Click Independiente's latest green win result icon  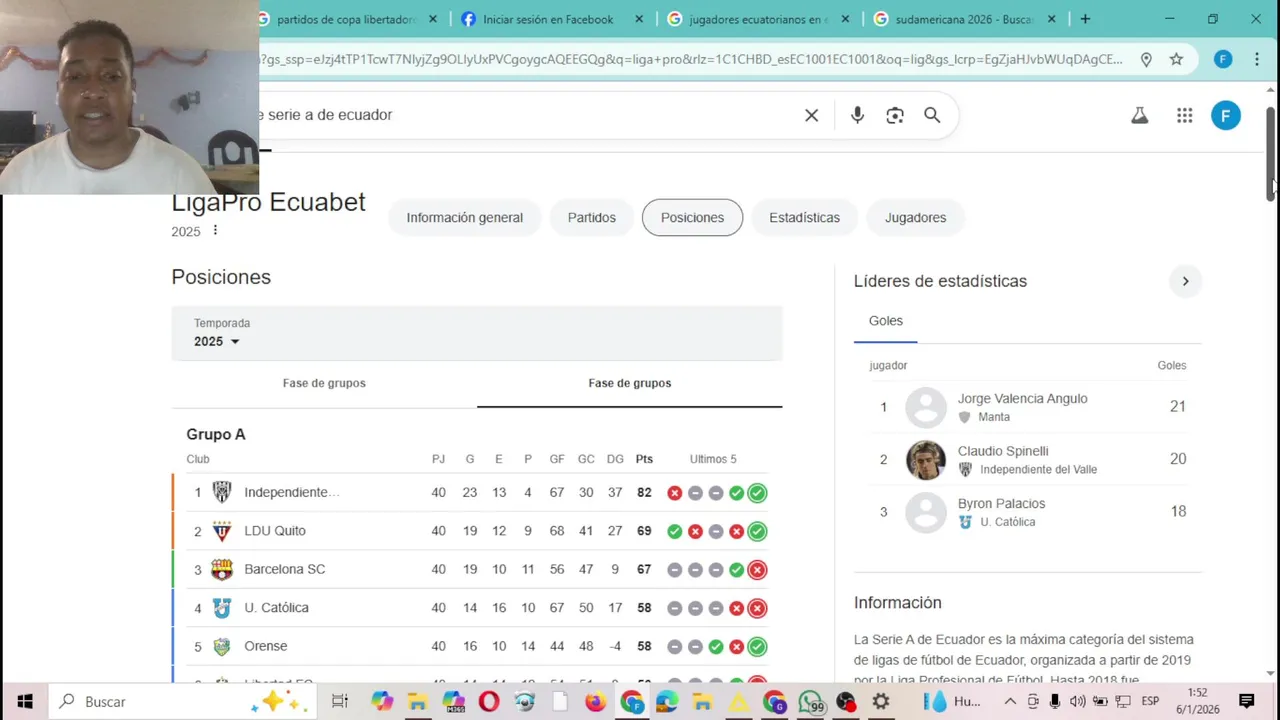click(757, 492)
